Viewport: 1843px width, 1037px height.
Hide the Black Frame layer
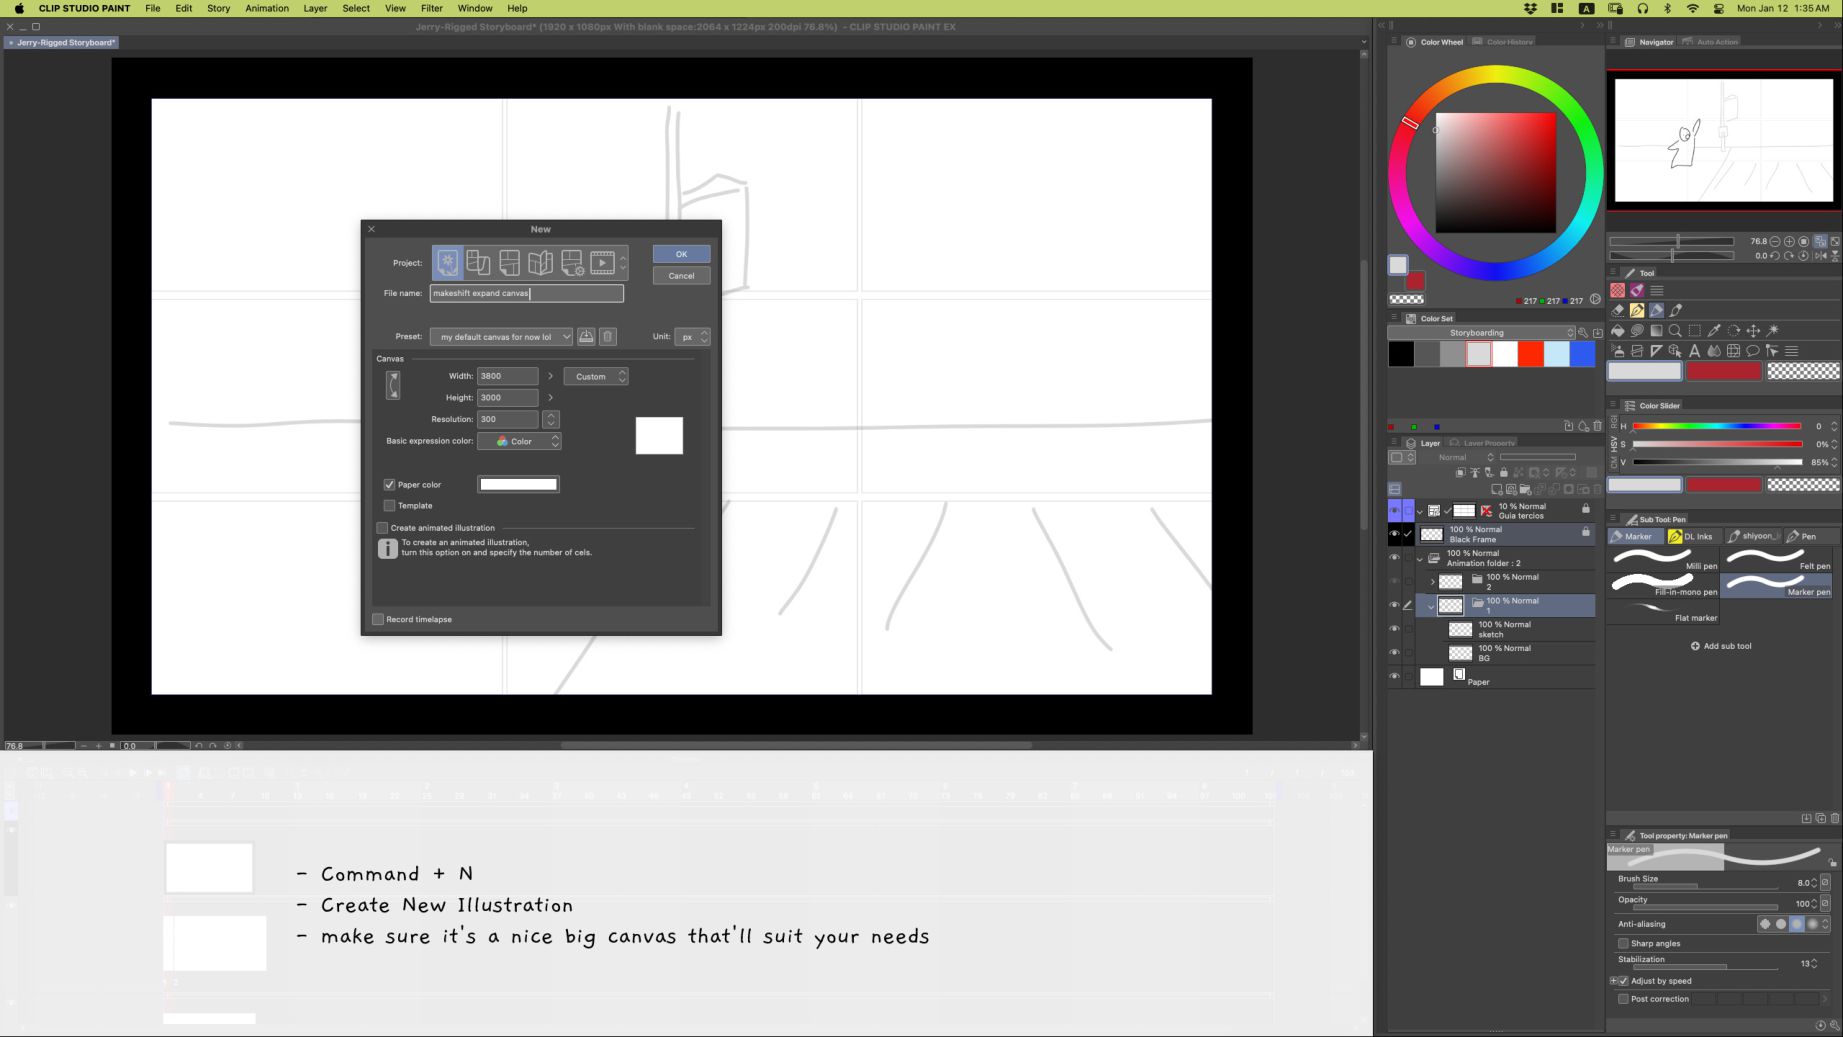[x=1394, y=534]
